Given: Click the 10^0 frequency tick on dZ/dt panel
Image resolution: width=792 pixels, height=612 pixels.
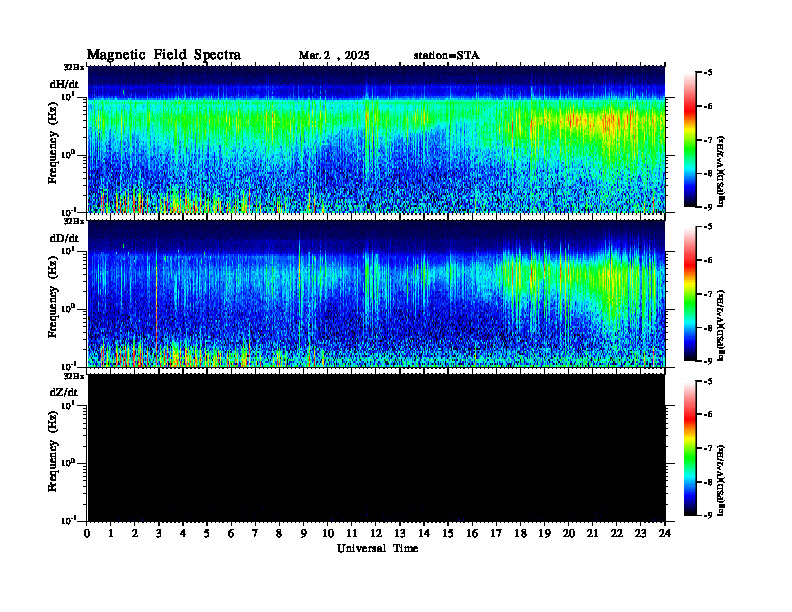Looking at the screenshot, I should tap(68, 463).
